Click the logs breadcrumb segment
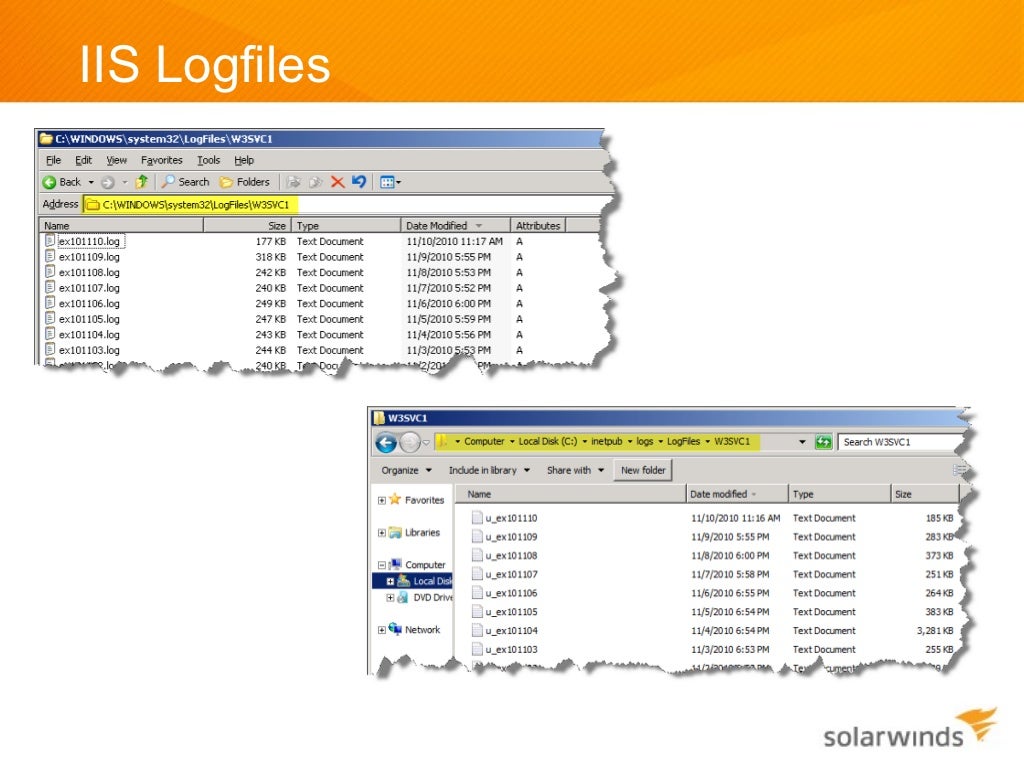Screen dimensions: 1024x768 coord(645,441)
